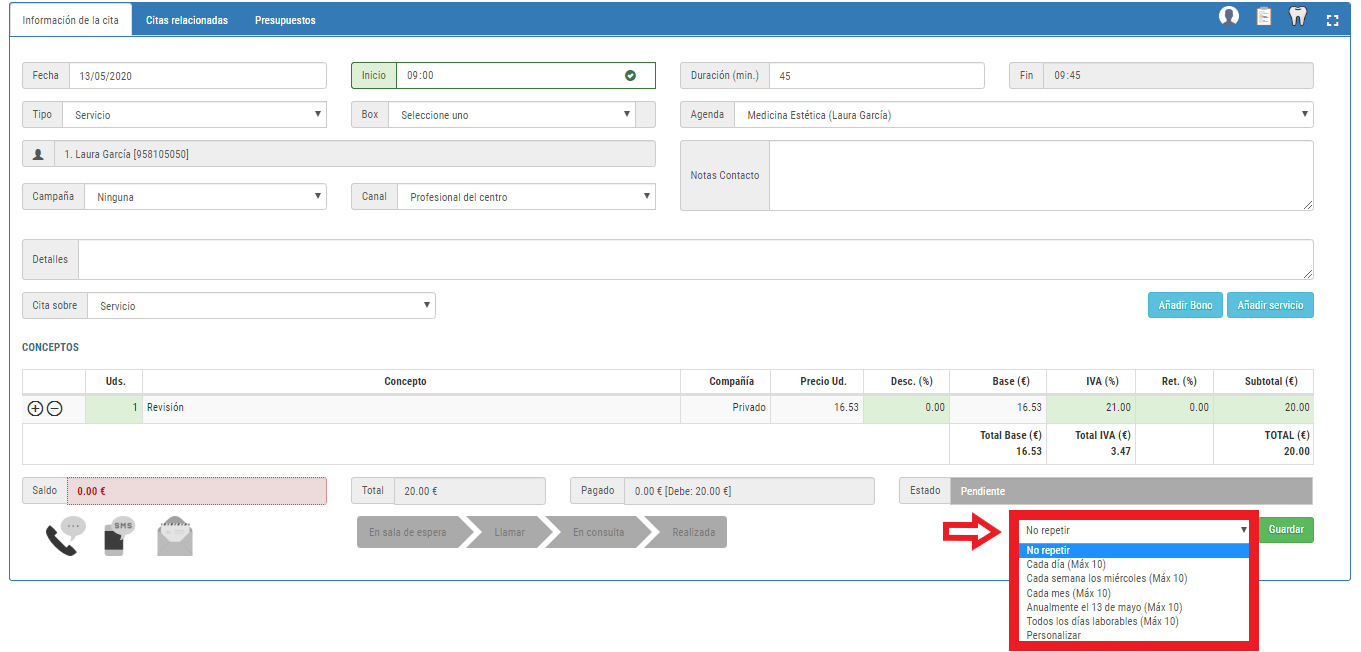Viewport: 1361px width, 652px height.
Task: Click the clipboard checklist icon
Action: point(1264,17)
